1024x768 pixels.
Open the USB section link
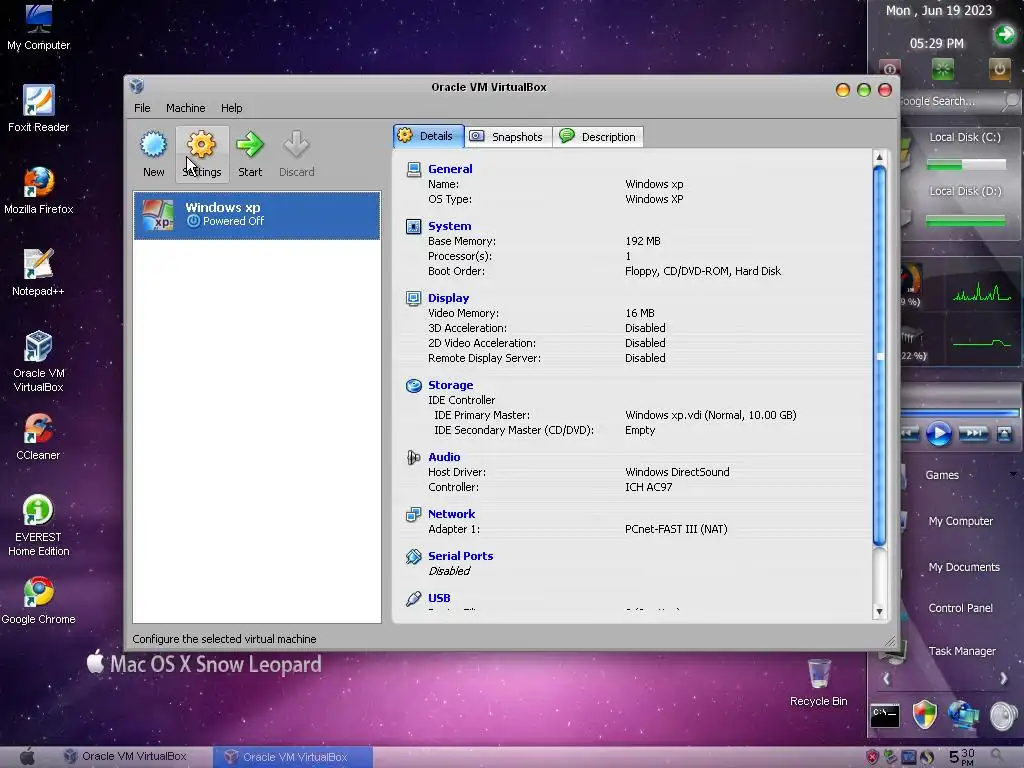click(439, 598)
